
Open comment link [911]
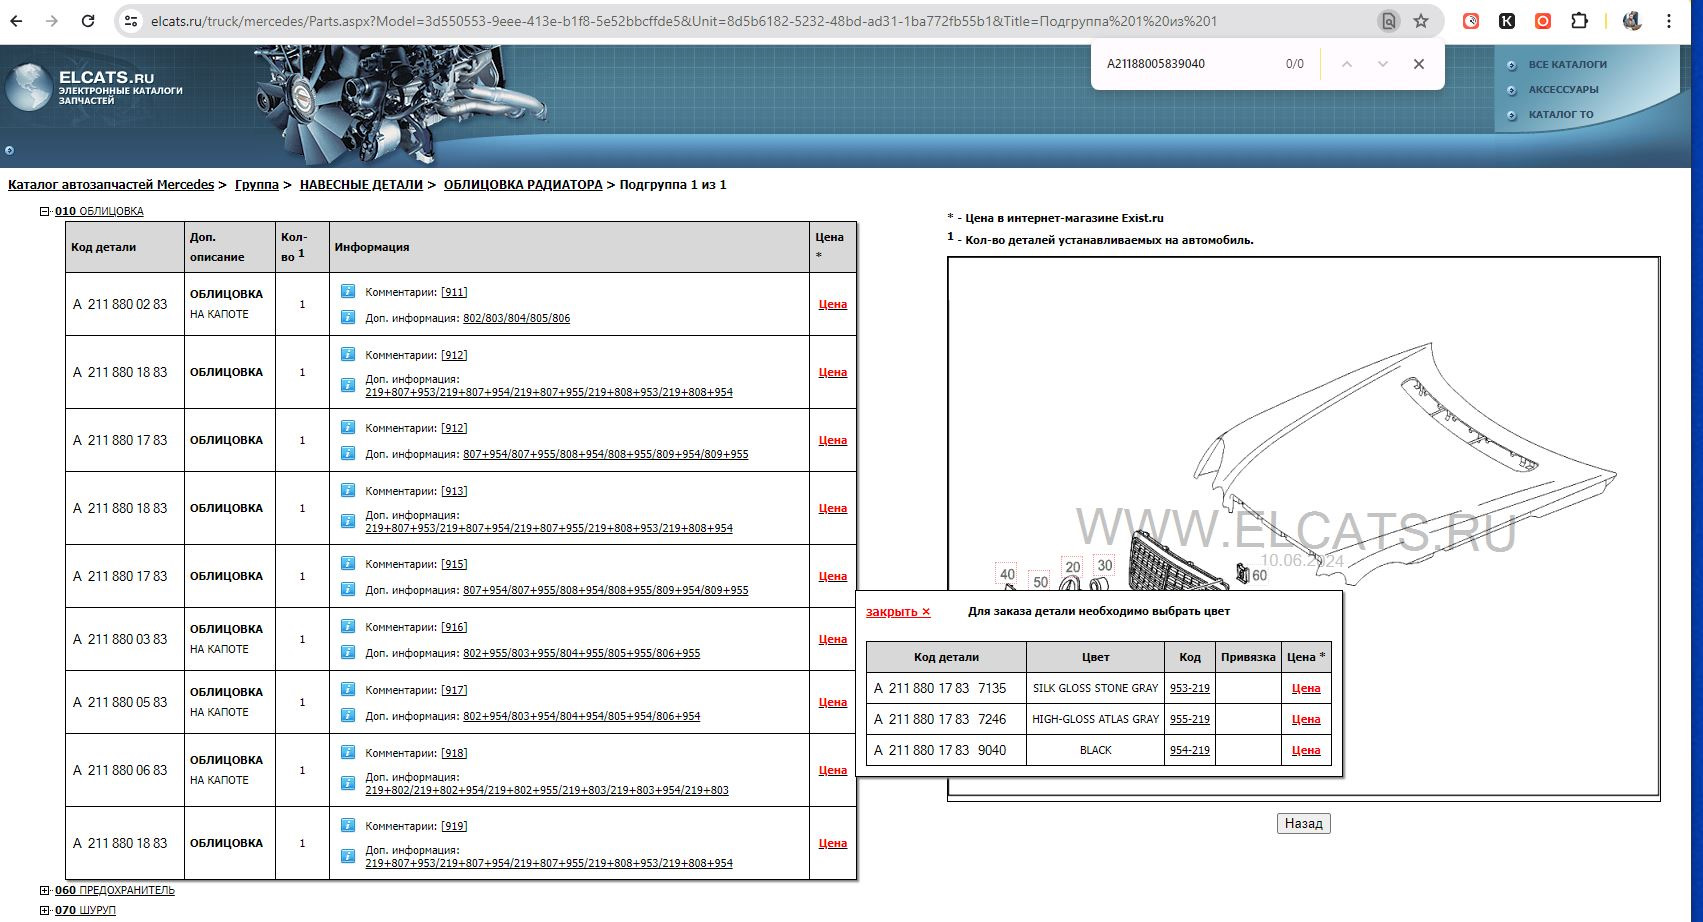point(454,292)
